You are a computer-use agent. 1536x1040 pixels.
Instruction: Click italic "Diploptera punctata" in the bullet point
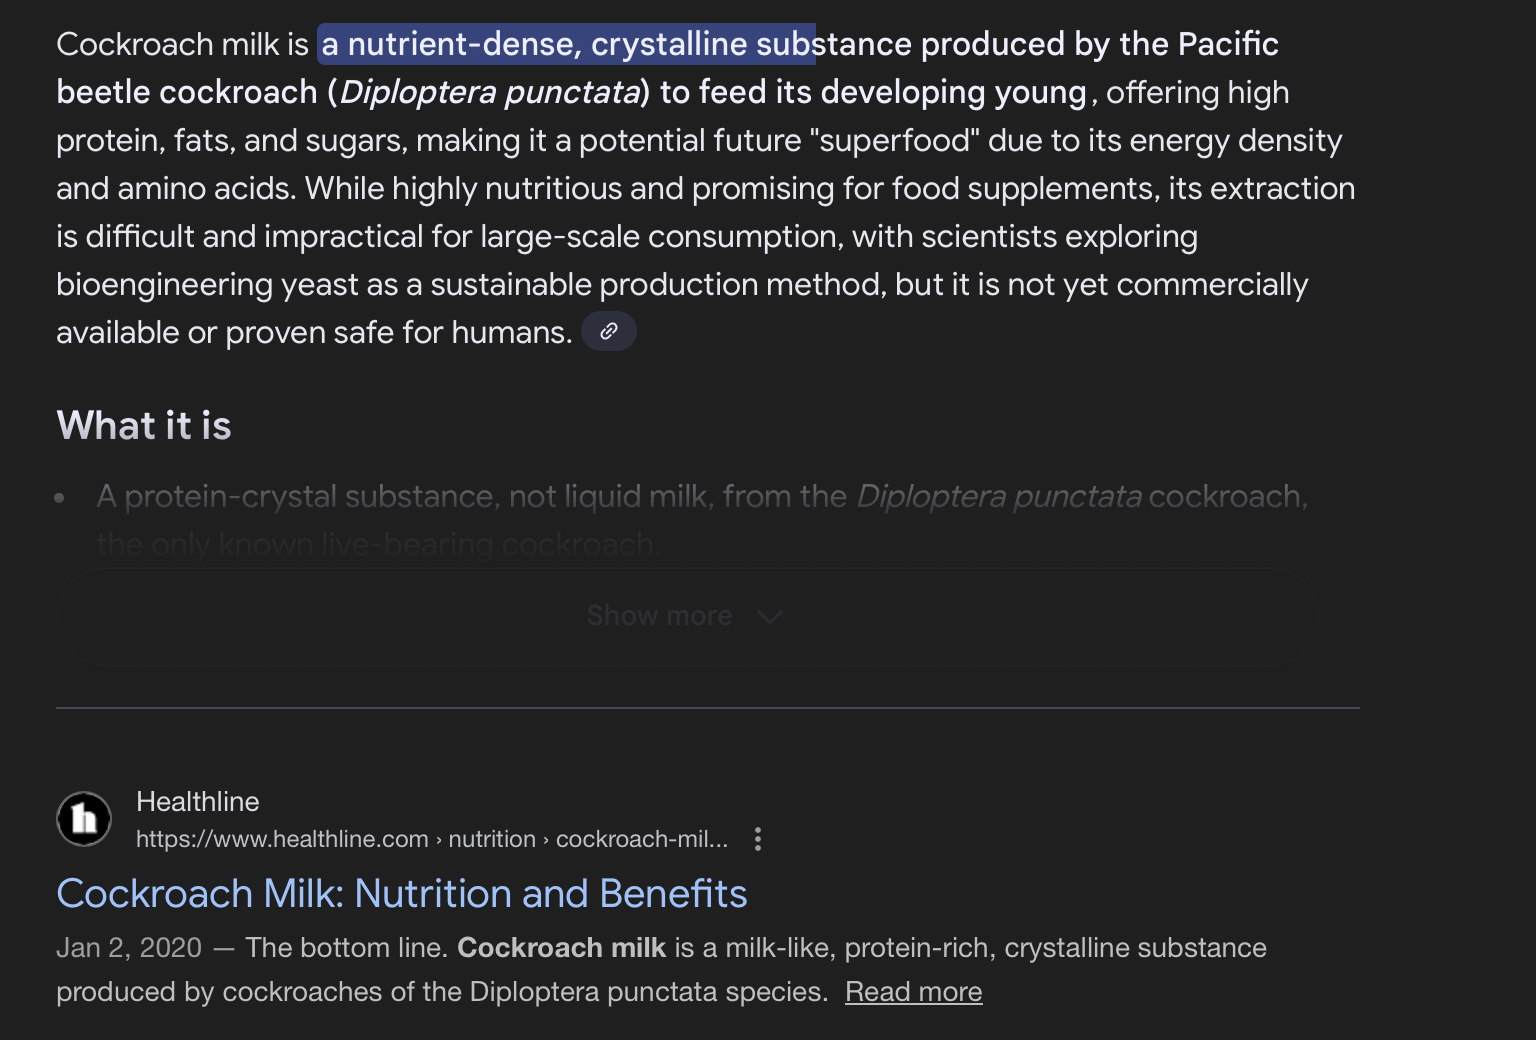[998, 496]
